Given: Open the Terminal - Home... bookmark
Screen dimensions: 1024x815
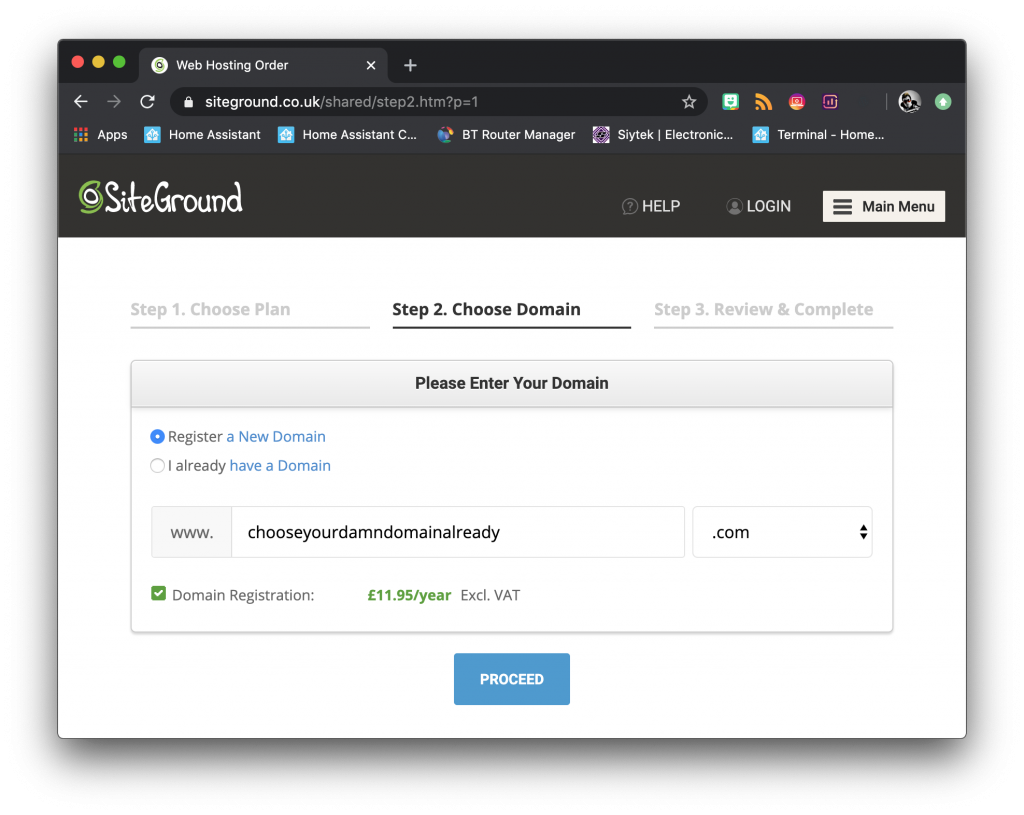Looking at the screenshot, I should click(818, 135).
